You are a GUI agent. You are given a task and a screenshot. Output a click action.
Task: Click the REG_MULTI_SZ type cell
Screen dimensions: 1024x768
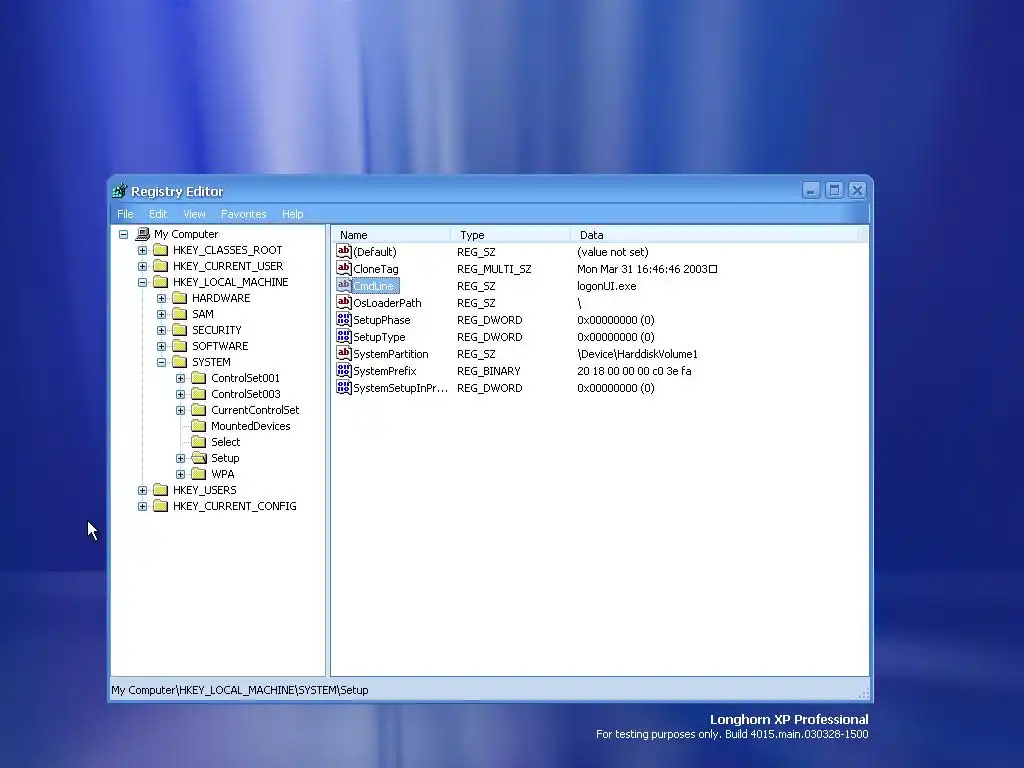(494, 269)
